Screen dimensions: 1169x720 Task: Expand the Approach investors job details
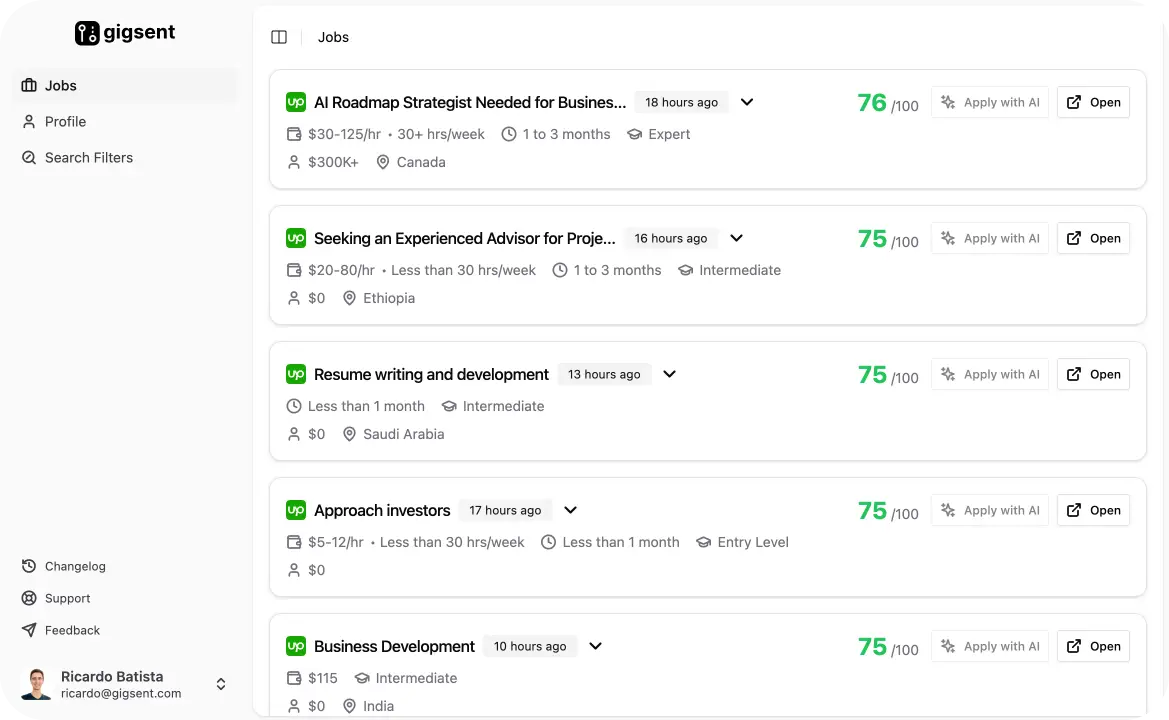point(570,510)
